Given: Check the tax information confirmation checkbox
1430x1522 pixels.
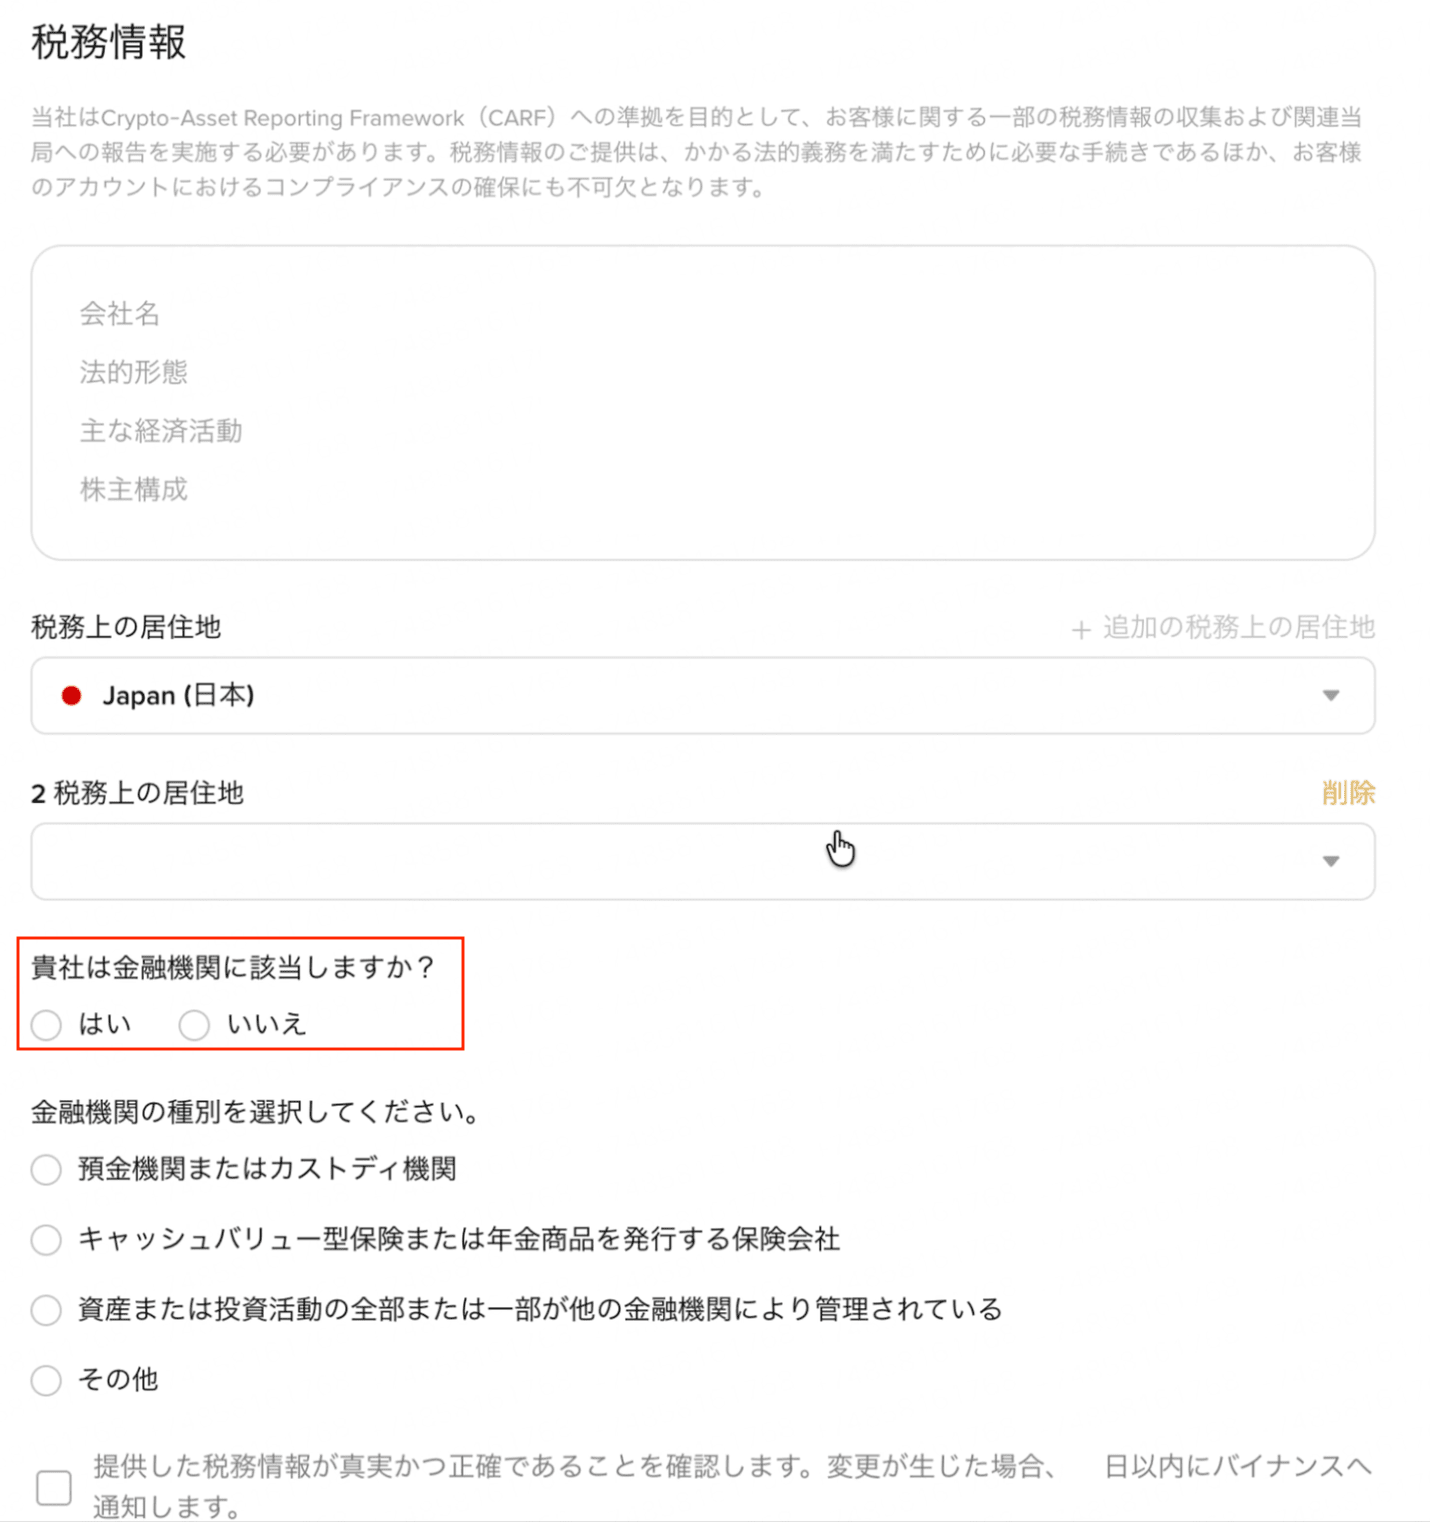Looking at the screenshot, I should [x=54, y=1487].
